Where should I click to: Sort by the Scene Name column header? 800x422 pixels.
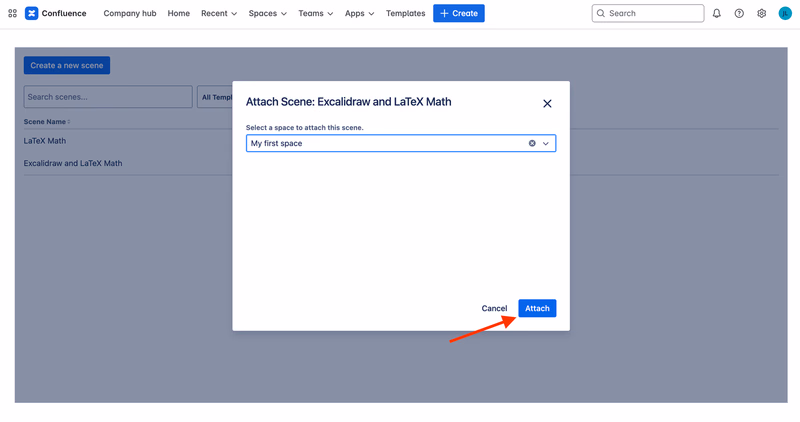tap(47, 122)
